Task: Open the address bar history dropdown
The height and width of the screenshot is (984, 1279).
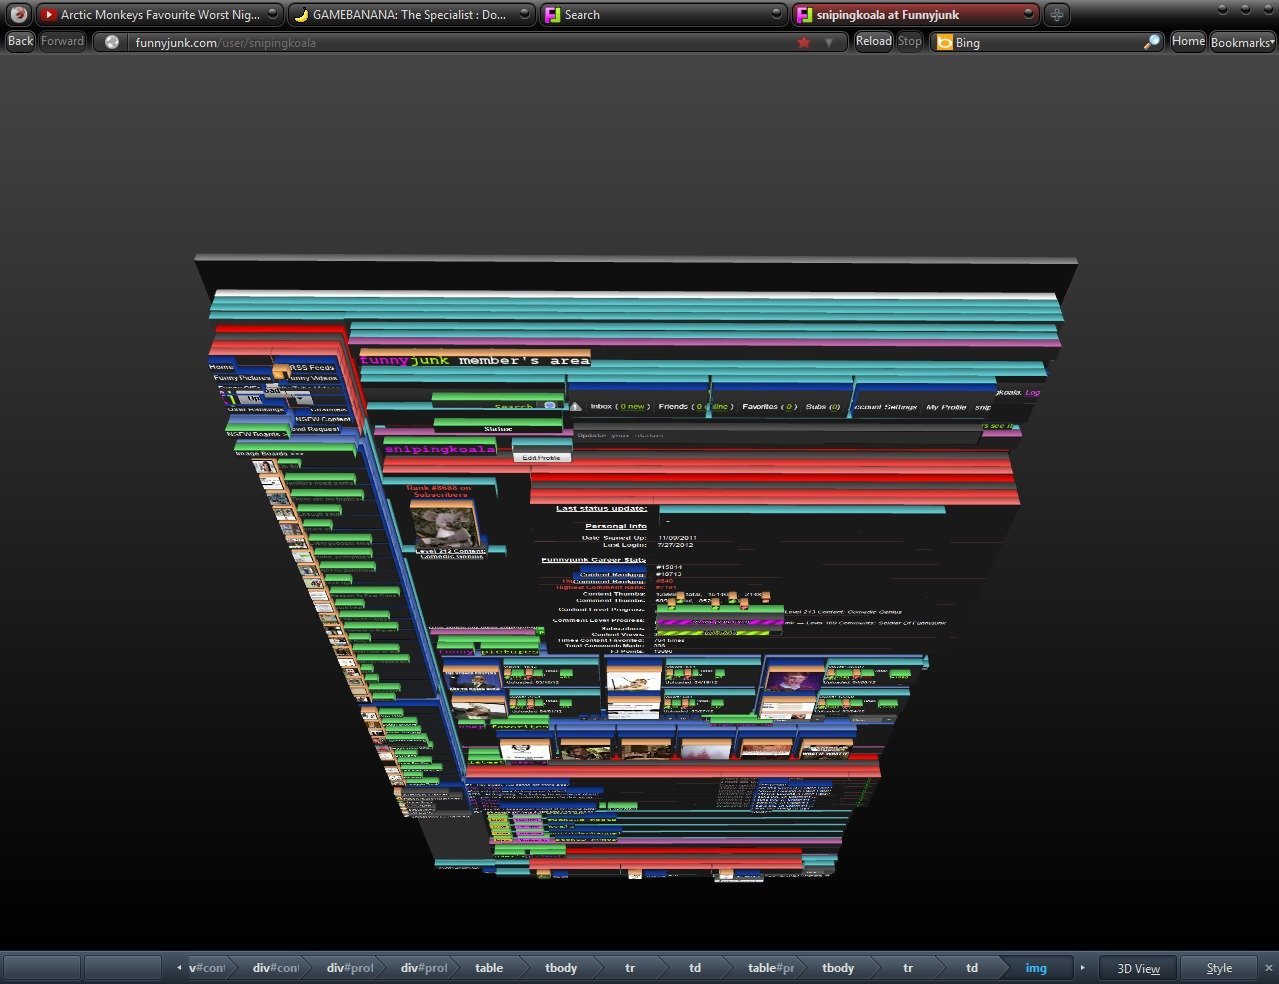Action: (x=828, y=42)
